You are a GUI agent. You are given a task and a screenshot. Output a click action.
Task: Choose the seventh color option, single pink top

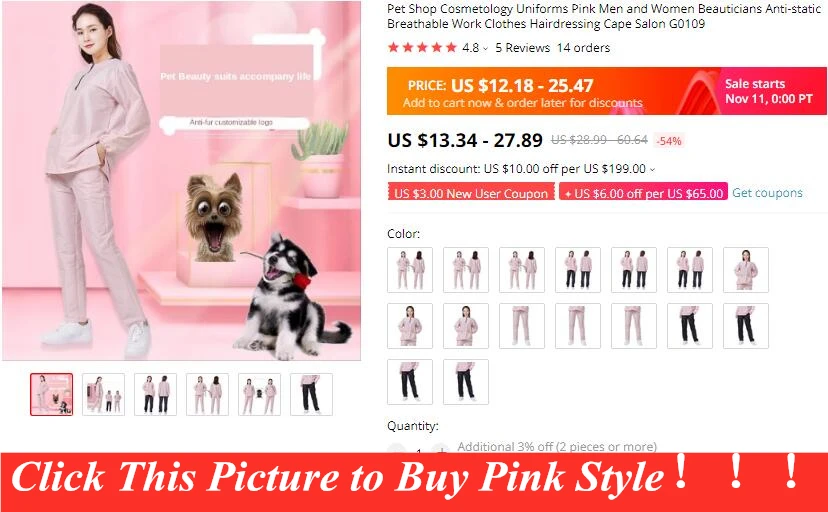pos(746,270)
